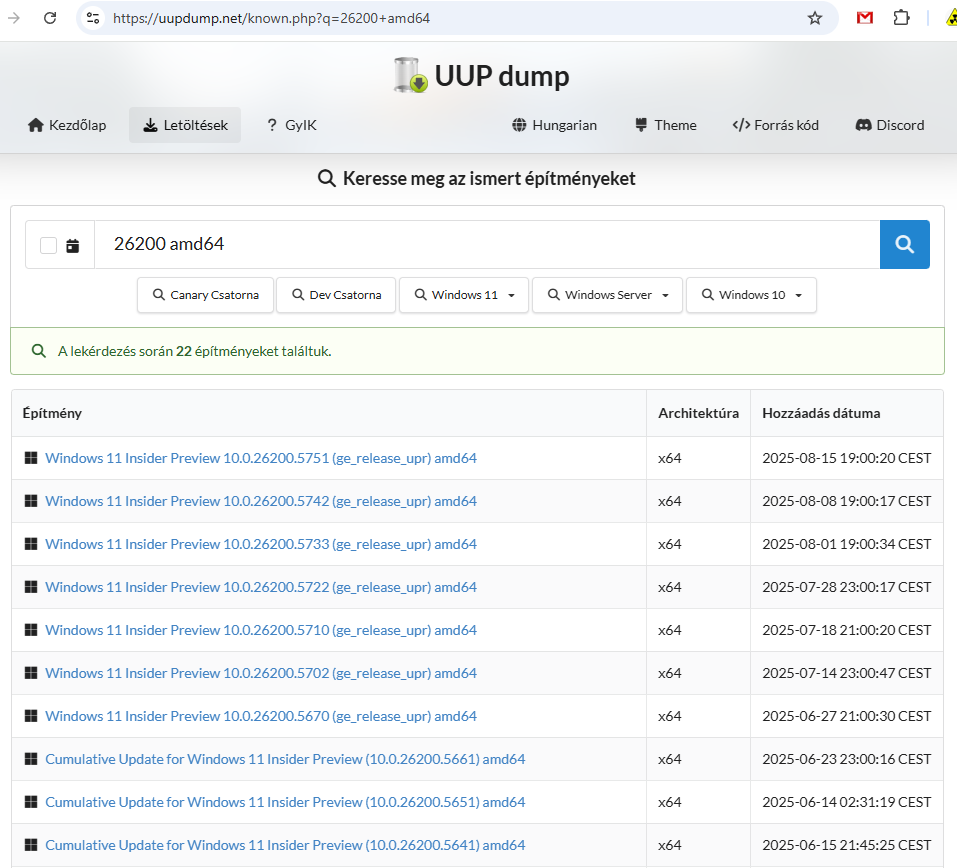The image size is (957, 868).
Task: Click the Windows icon beside update 26200.5651
Action: pyautogui.click(x=31, y=802)
